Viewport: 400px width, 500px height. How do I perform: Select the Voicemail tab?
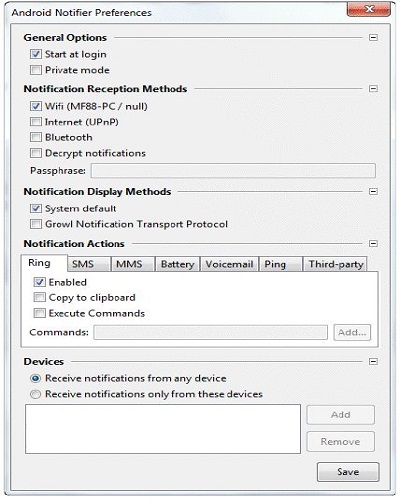tap(229, 264)
